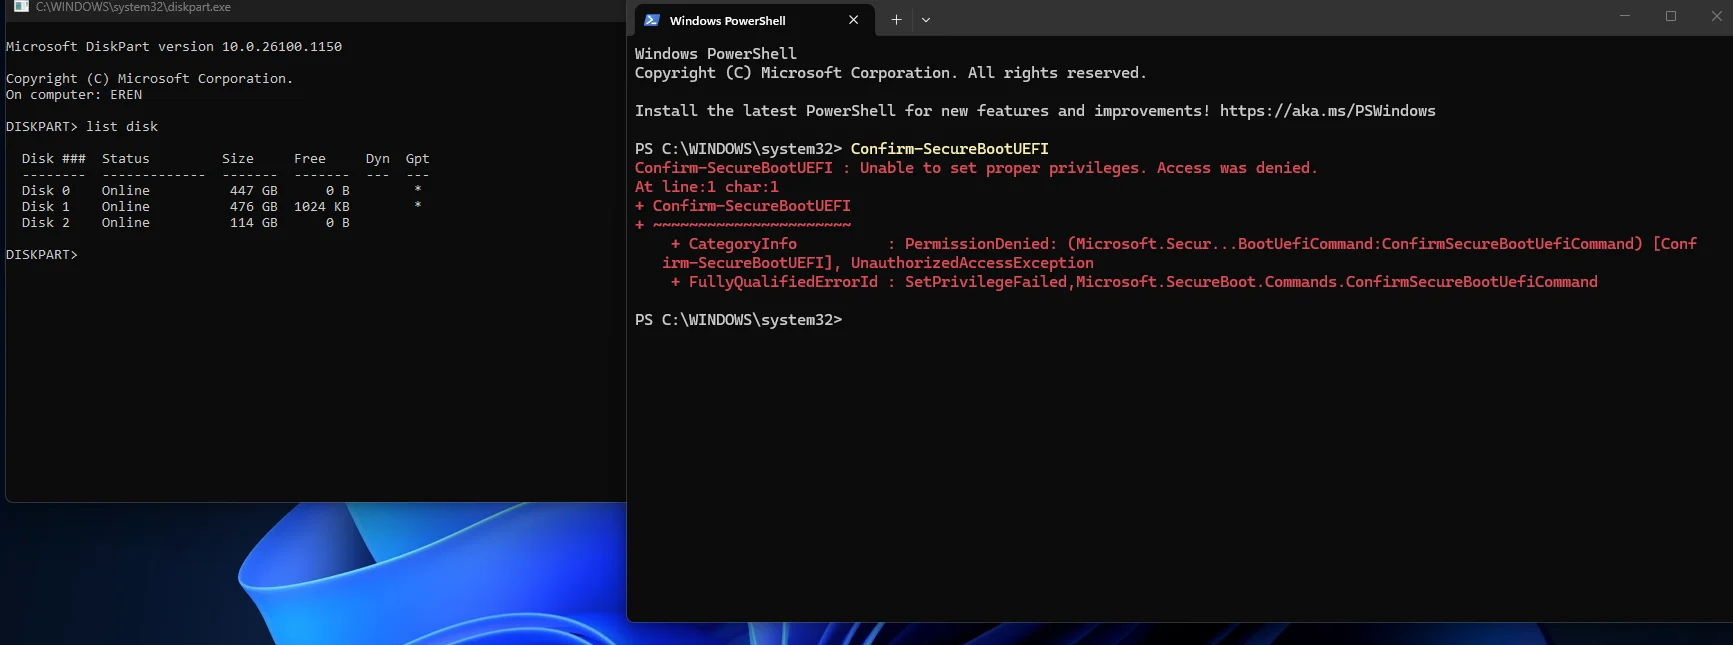Minimize the Windows Terminal window

coord(1625,16)
